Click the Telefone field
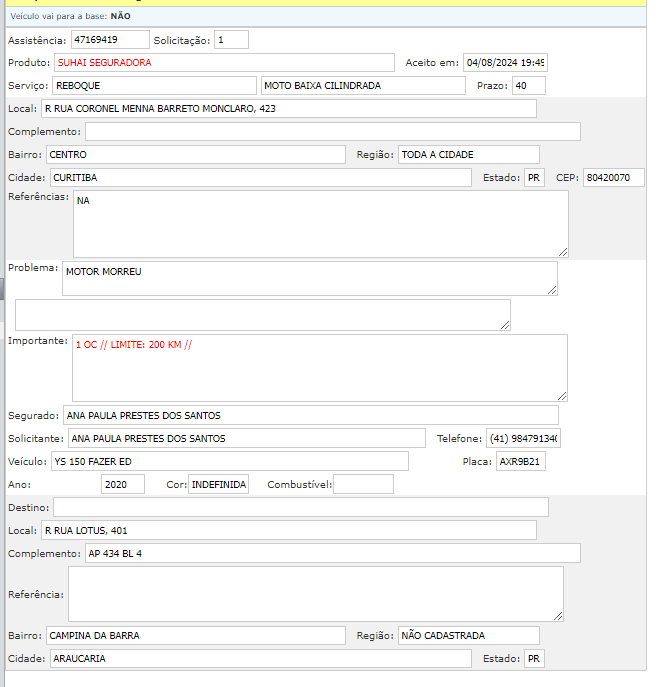Screen dimensions: 657x687 click(523, 439)
